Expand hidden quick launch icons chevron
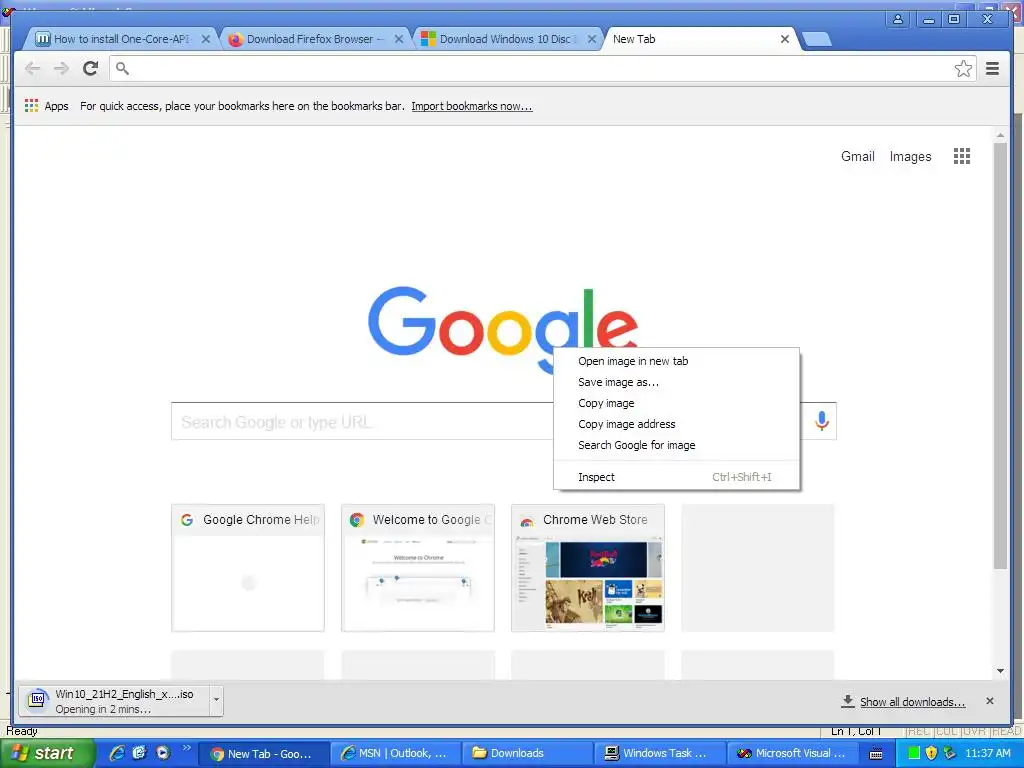Screen dimensions: 1024x768 pos(187,748)
